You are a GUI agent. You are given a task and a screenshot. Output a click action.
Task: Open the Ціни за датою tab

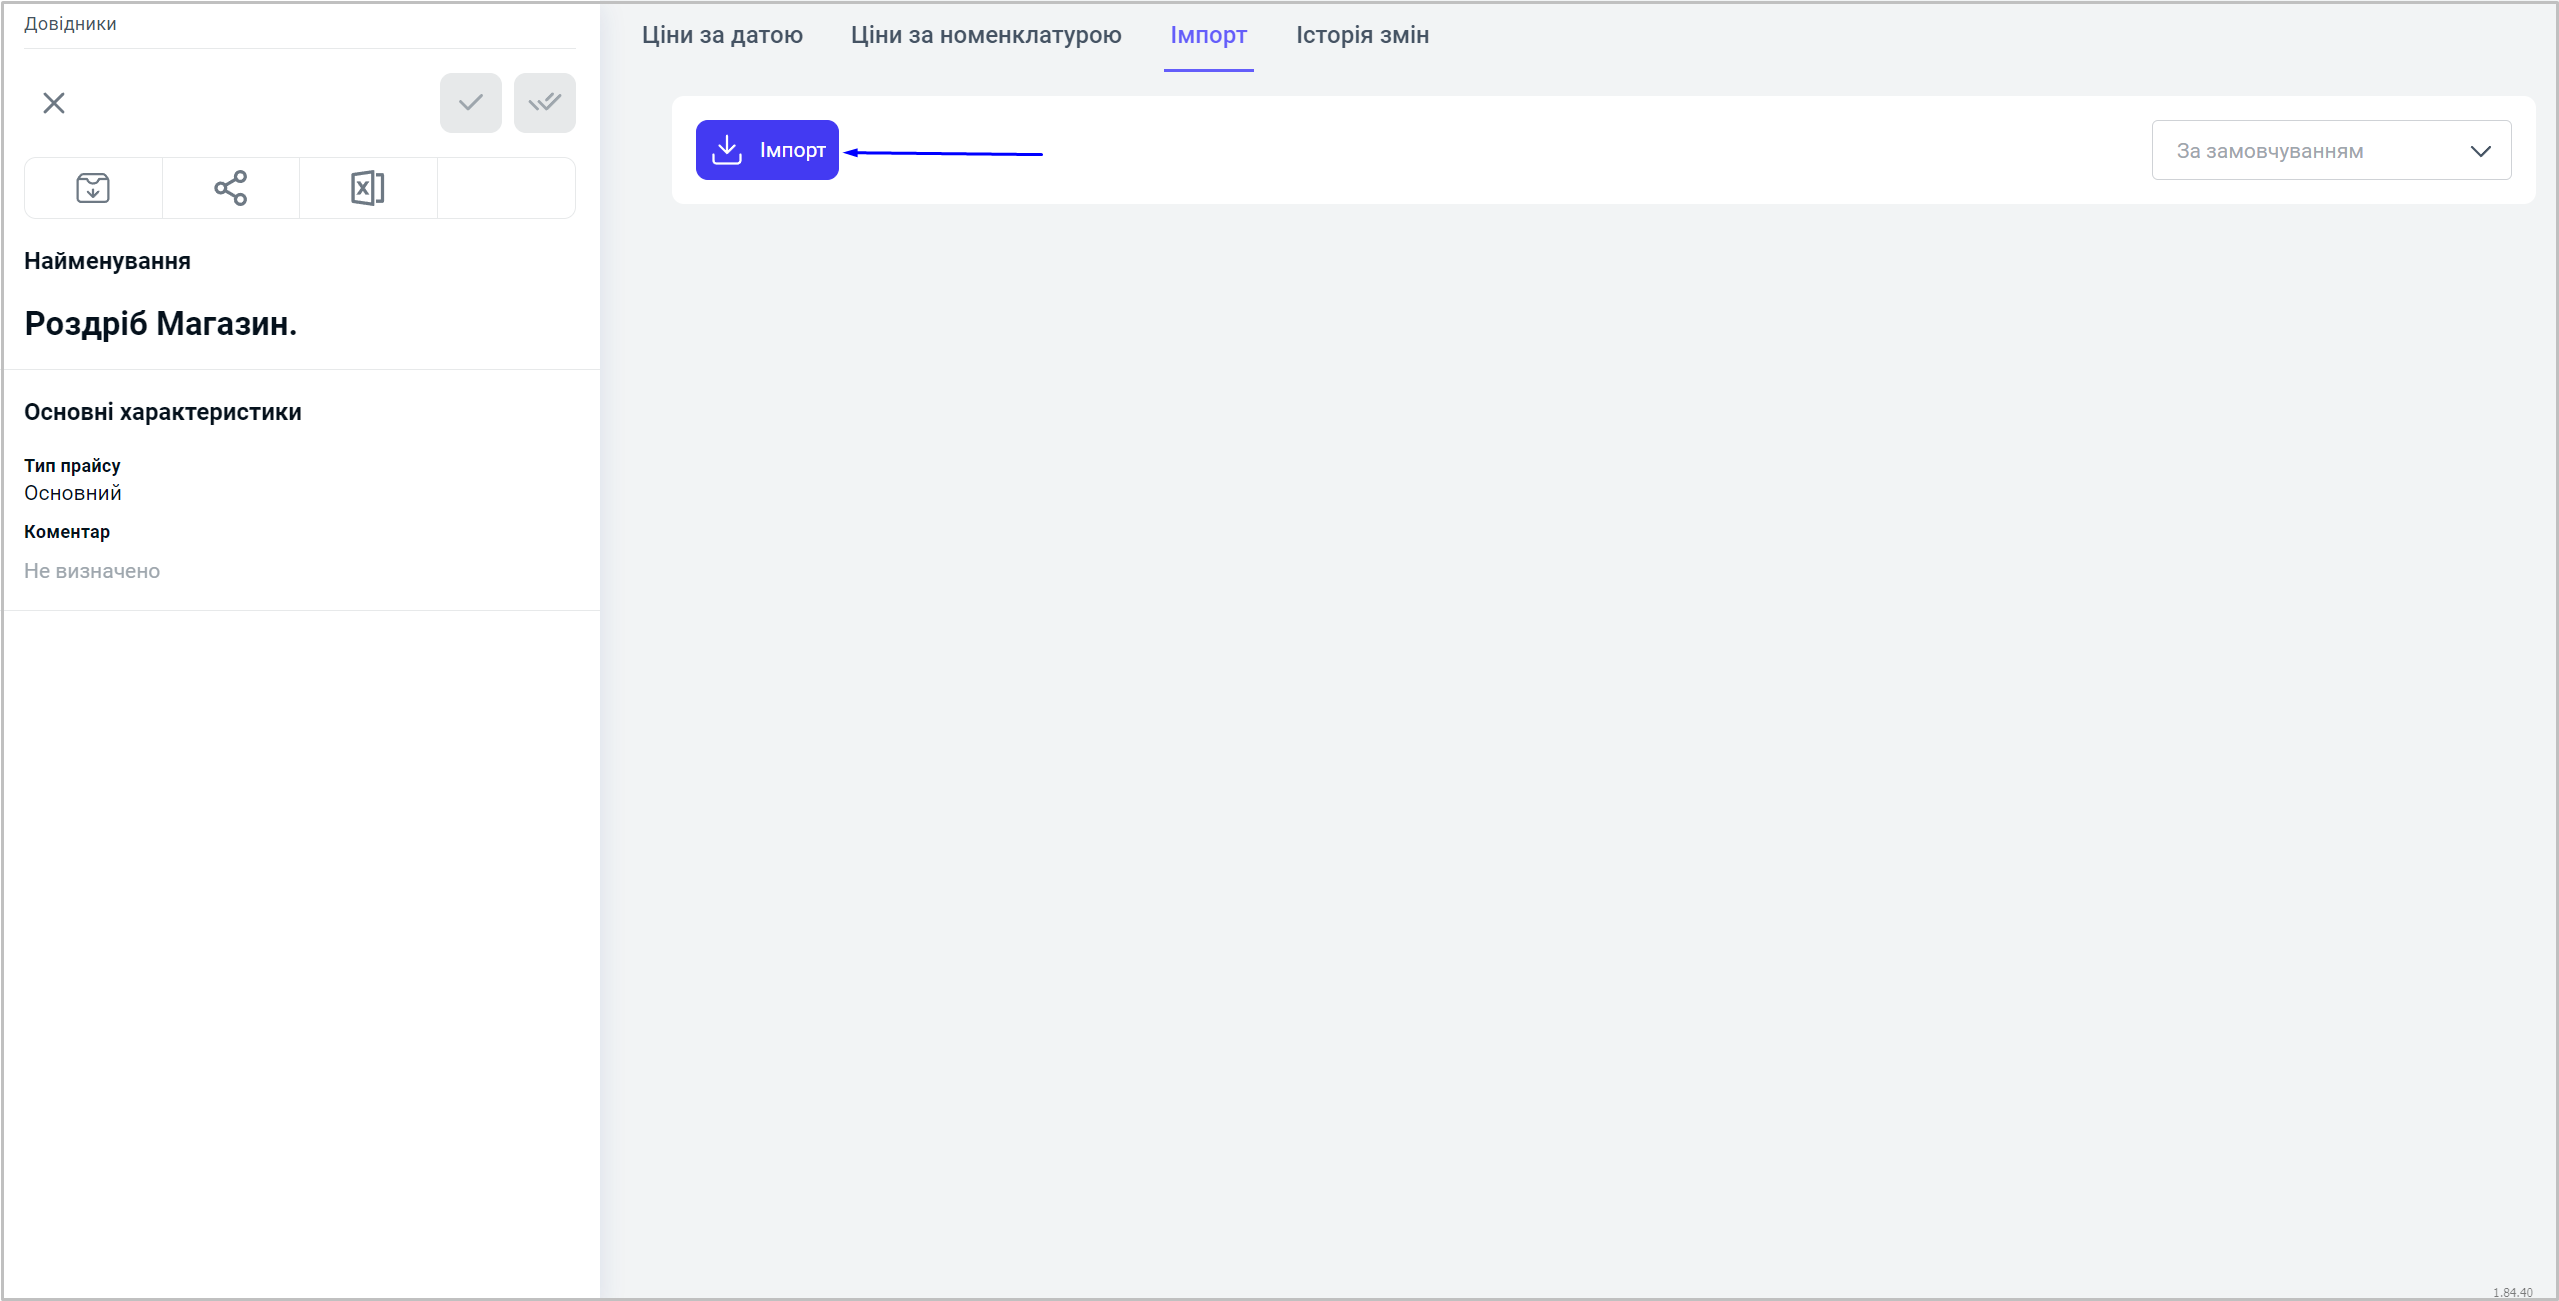coord(722,35)
